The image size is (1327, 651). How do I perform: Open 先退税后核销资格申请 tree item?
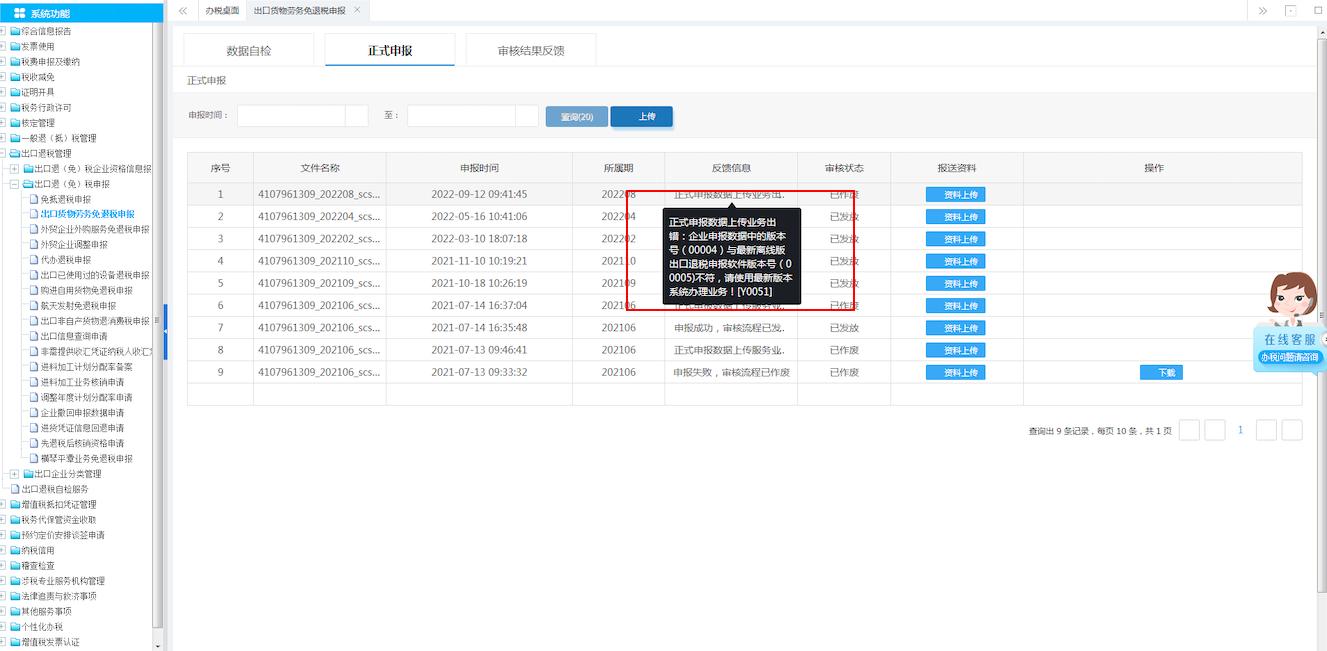click(82, 443)
